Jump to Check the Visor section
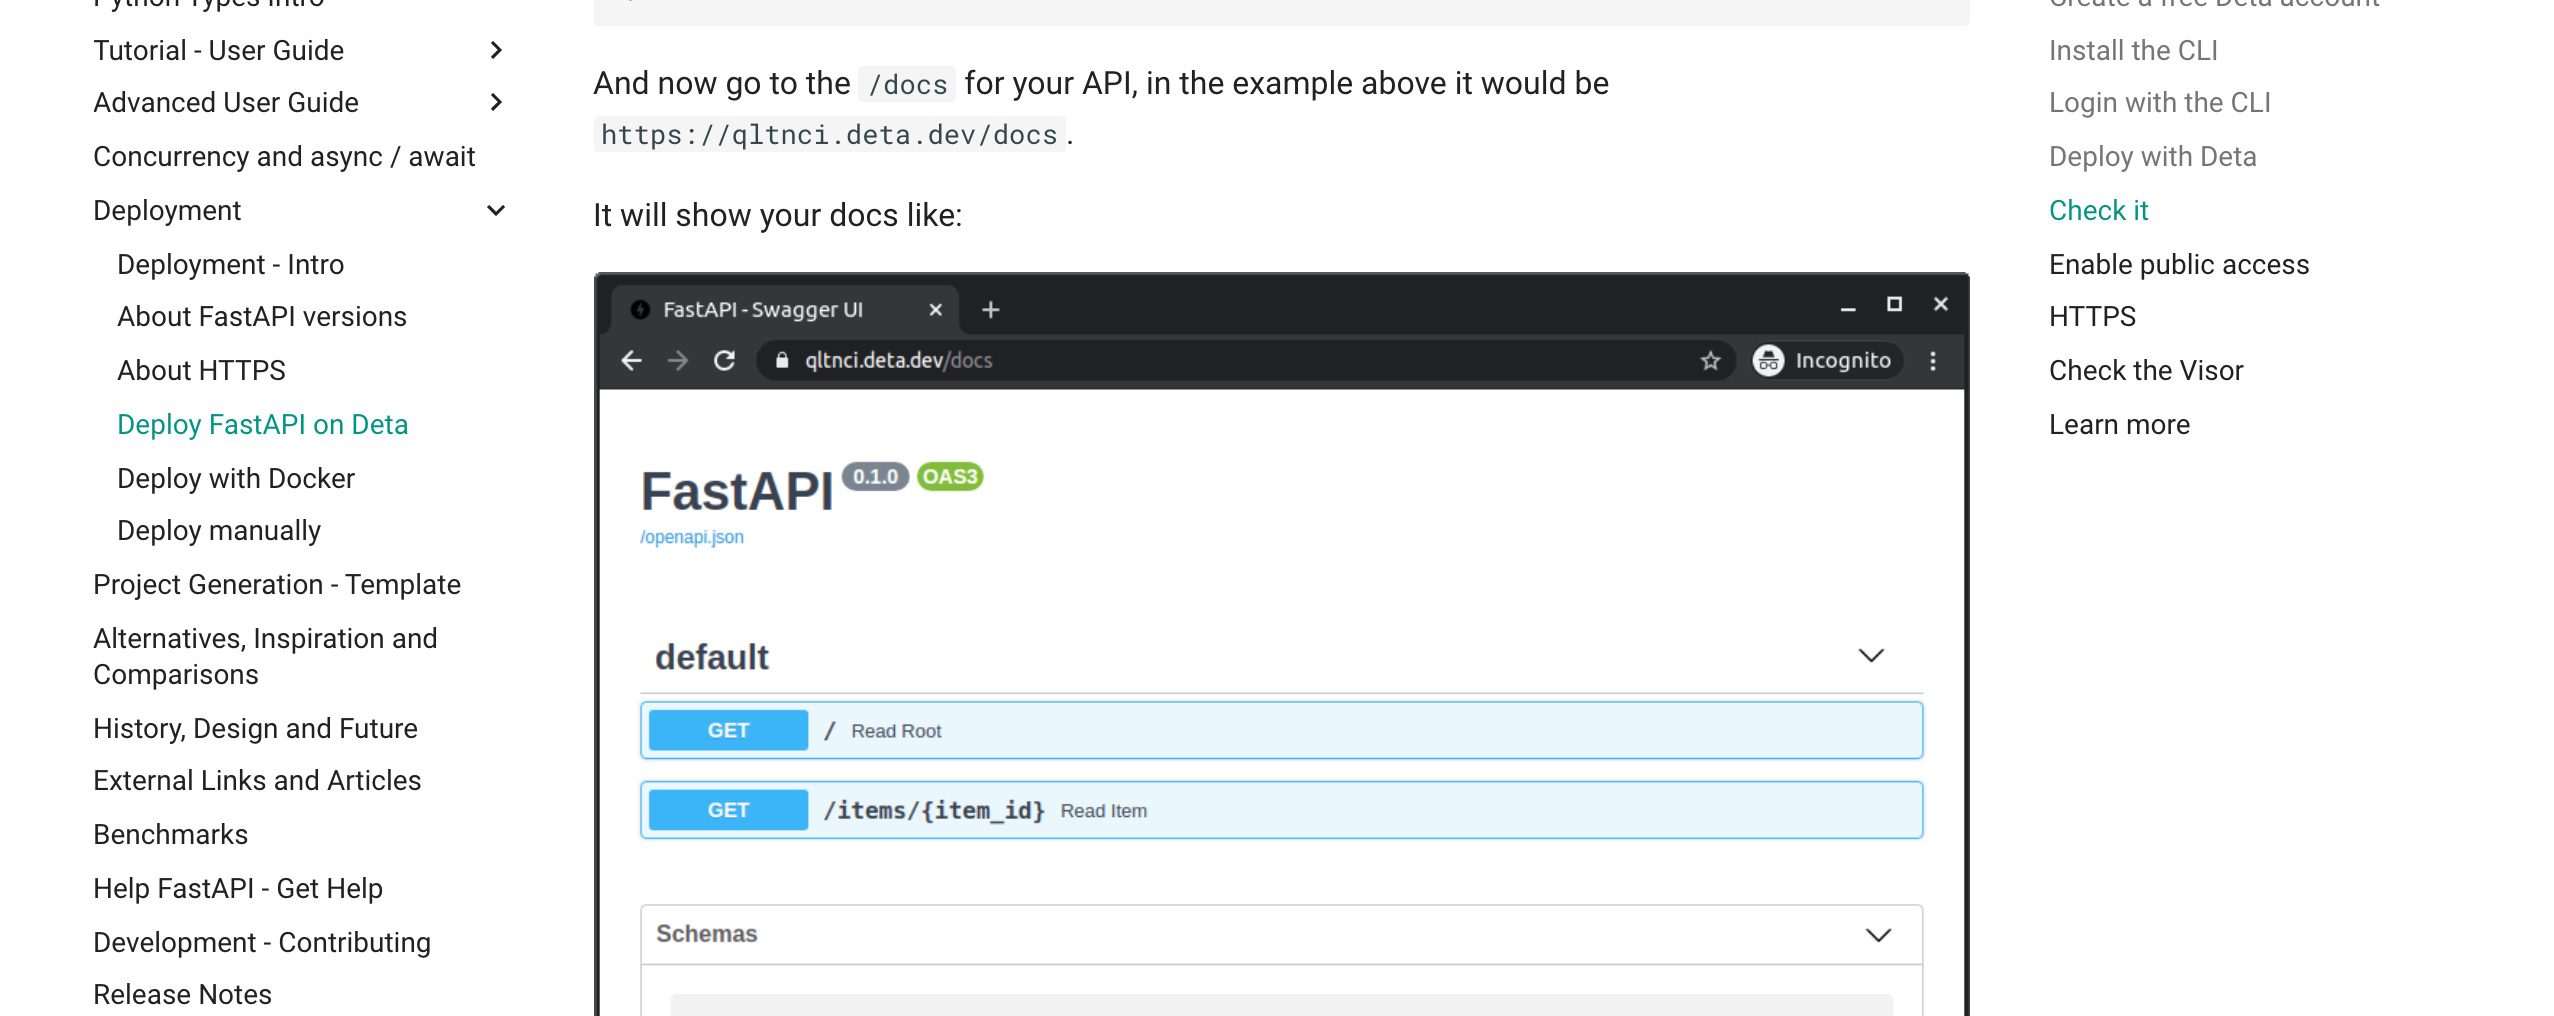The height and width of the screenshot is (1016, 2554). [x=2146, y=370]
